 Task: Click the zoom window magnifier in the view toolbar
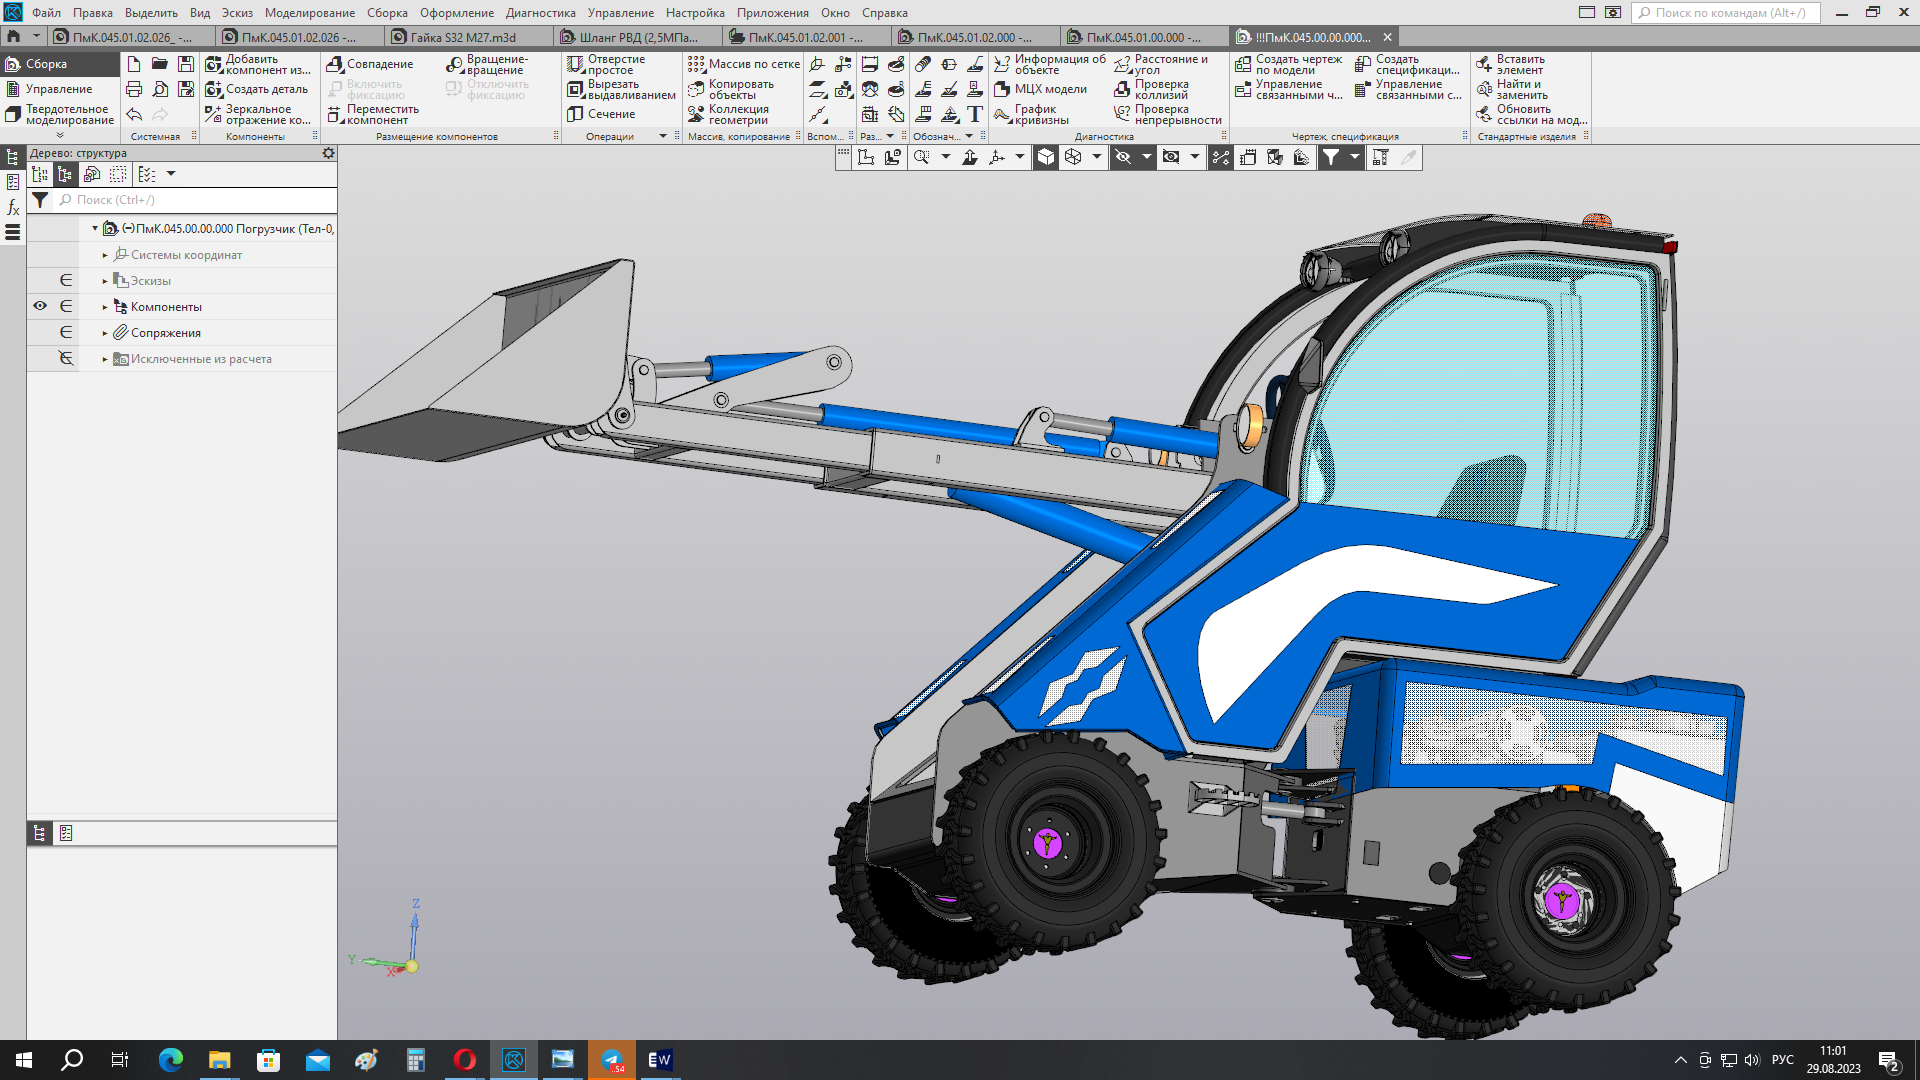click(921, 157)
